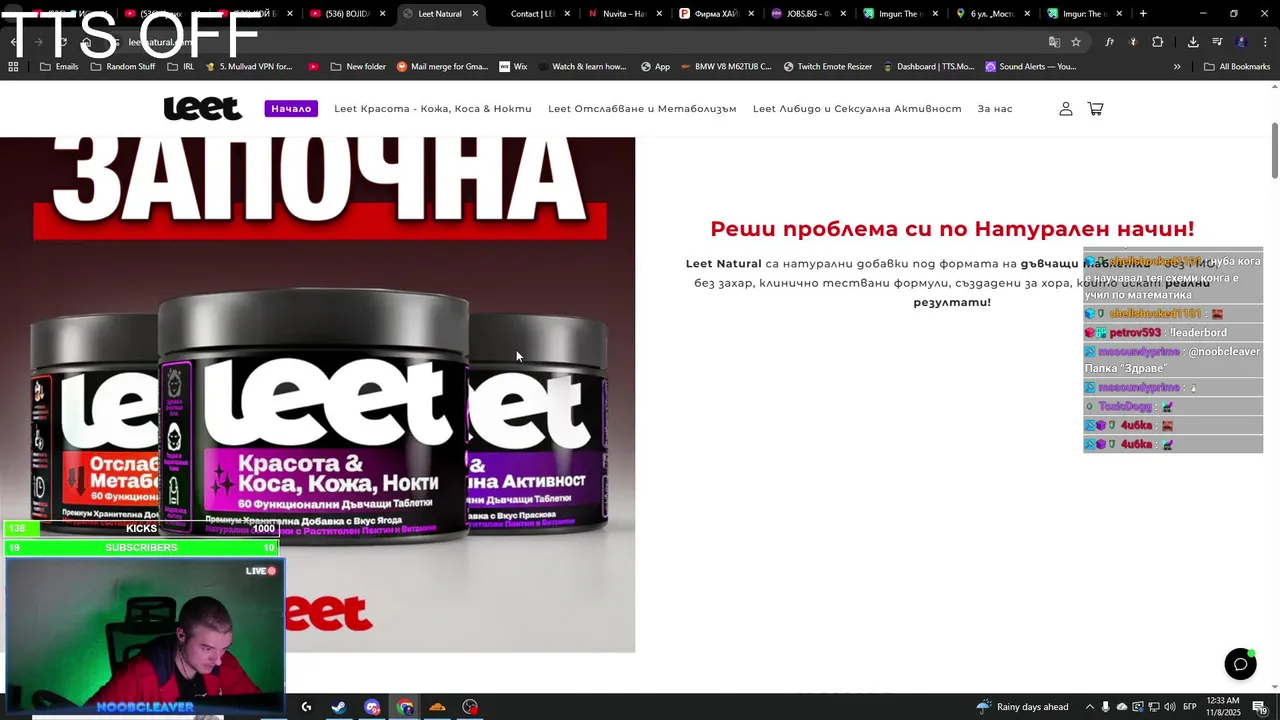Show hidden system tray icons
Image resolution: width=1280 pixels, height=720 pixels.
pyautogui.click(x=1090, y=707)
